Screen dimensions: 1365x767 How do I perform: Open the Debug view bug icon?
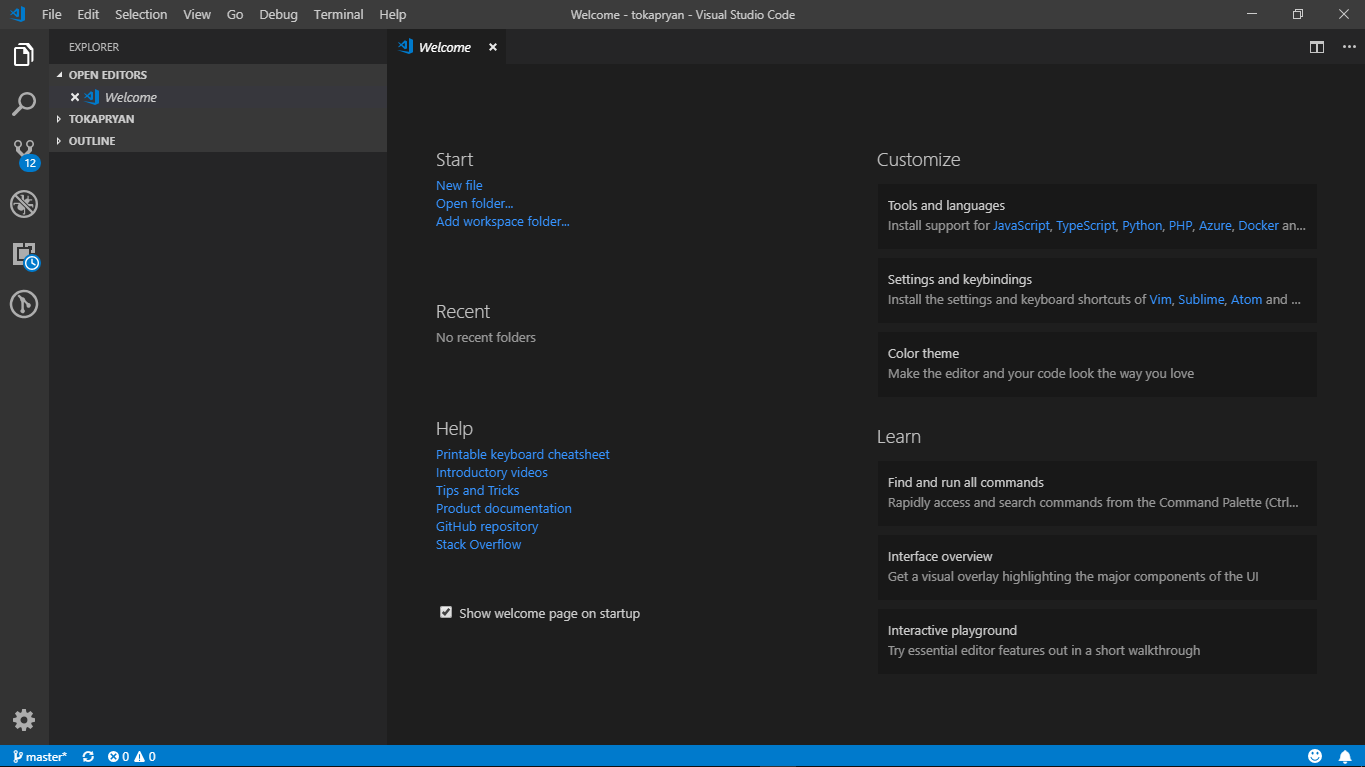click(24, 204)
